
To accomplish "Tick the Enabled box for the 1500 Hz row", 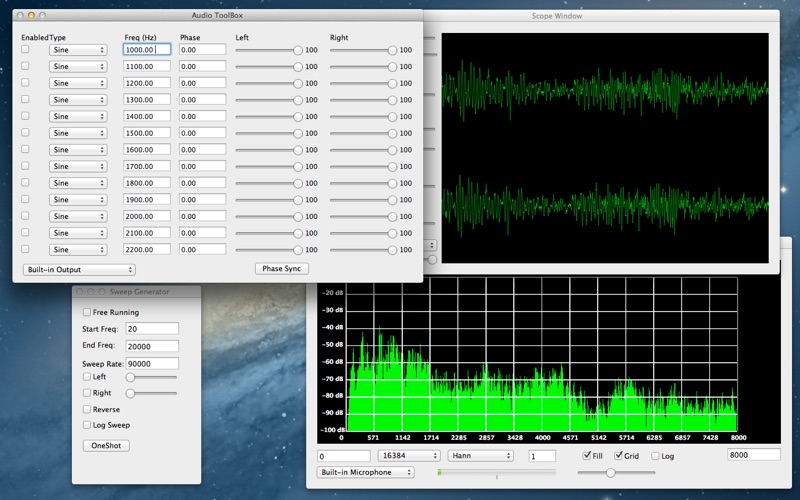I will point(26,133).
